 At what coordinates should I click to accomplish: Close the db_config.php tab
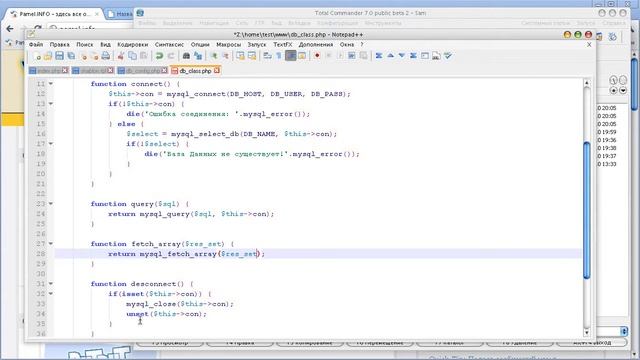(164, 71)
